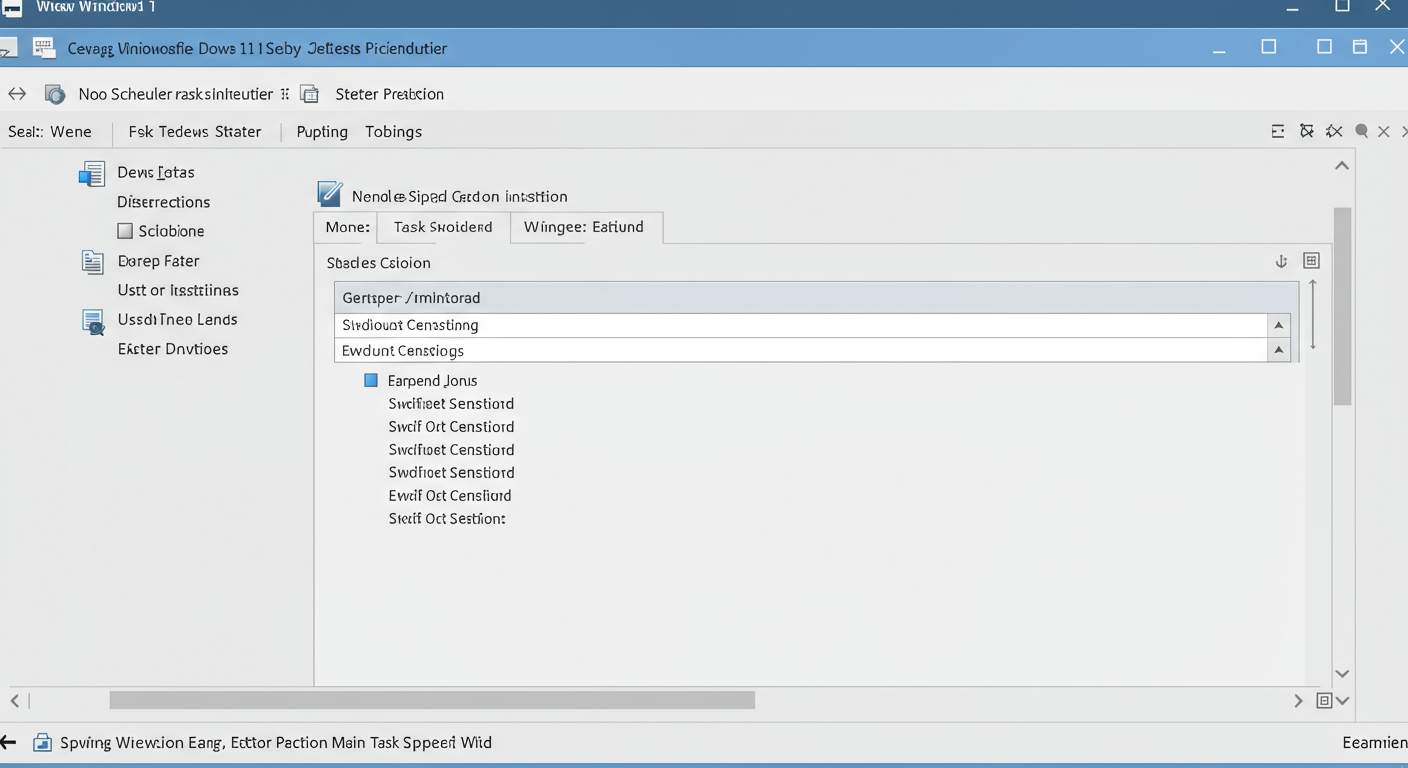The image size is (1408, 768).
Task: Click the chevron at bottom right of status area
Action: coord(1343,701)
